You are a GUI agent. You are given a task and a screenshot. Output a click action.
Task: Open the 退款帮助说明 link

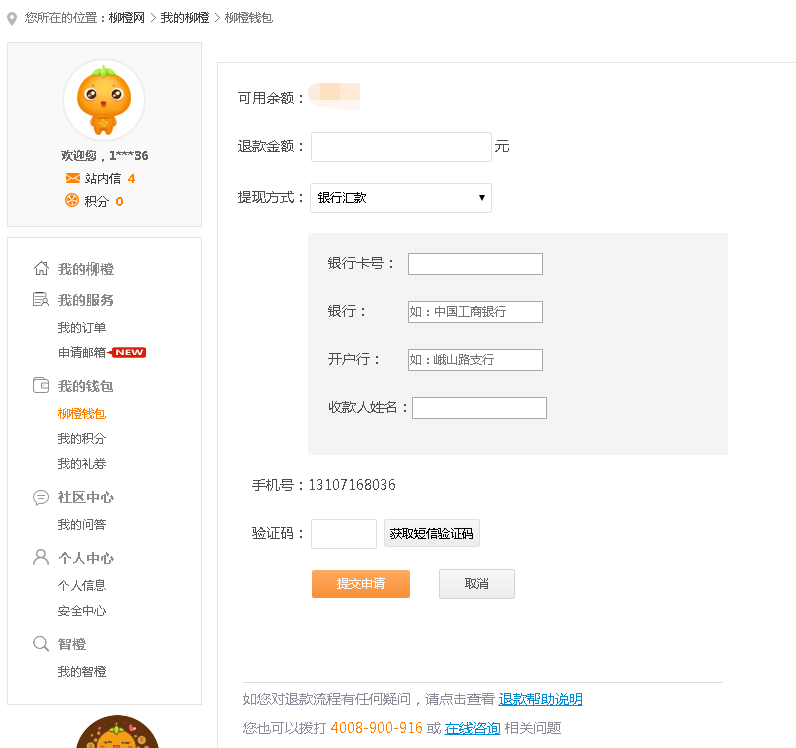540,699
